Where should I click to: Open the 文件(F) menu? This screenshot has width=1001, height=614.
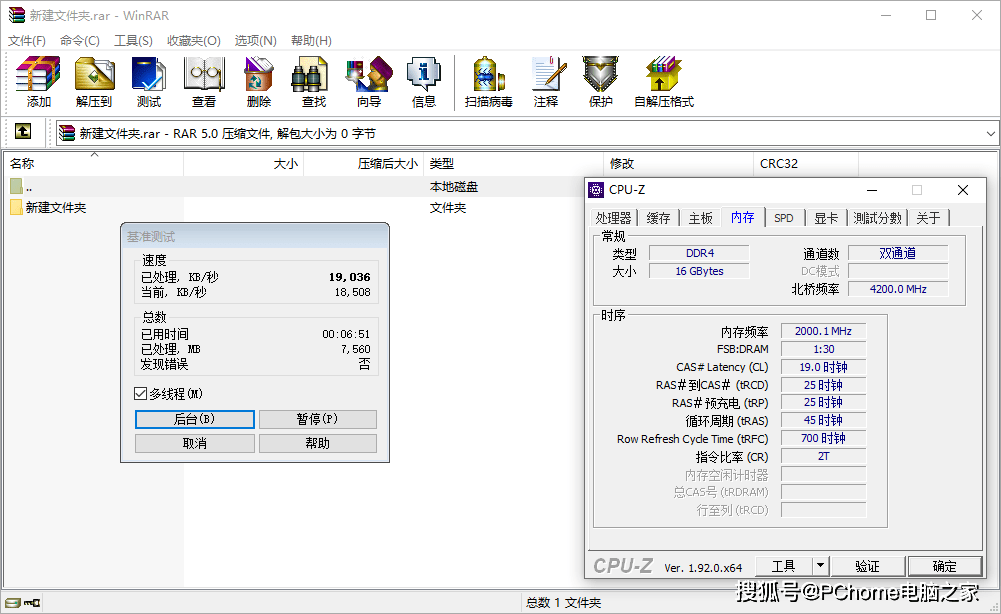point(26,41)
